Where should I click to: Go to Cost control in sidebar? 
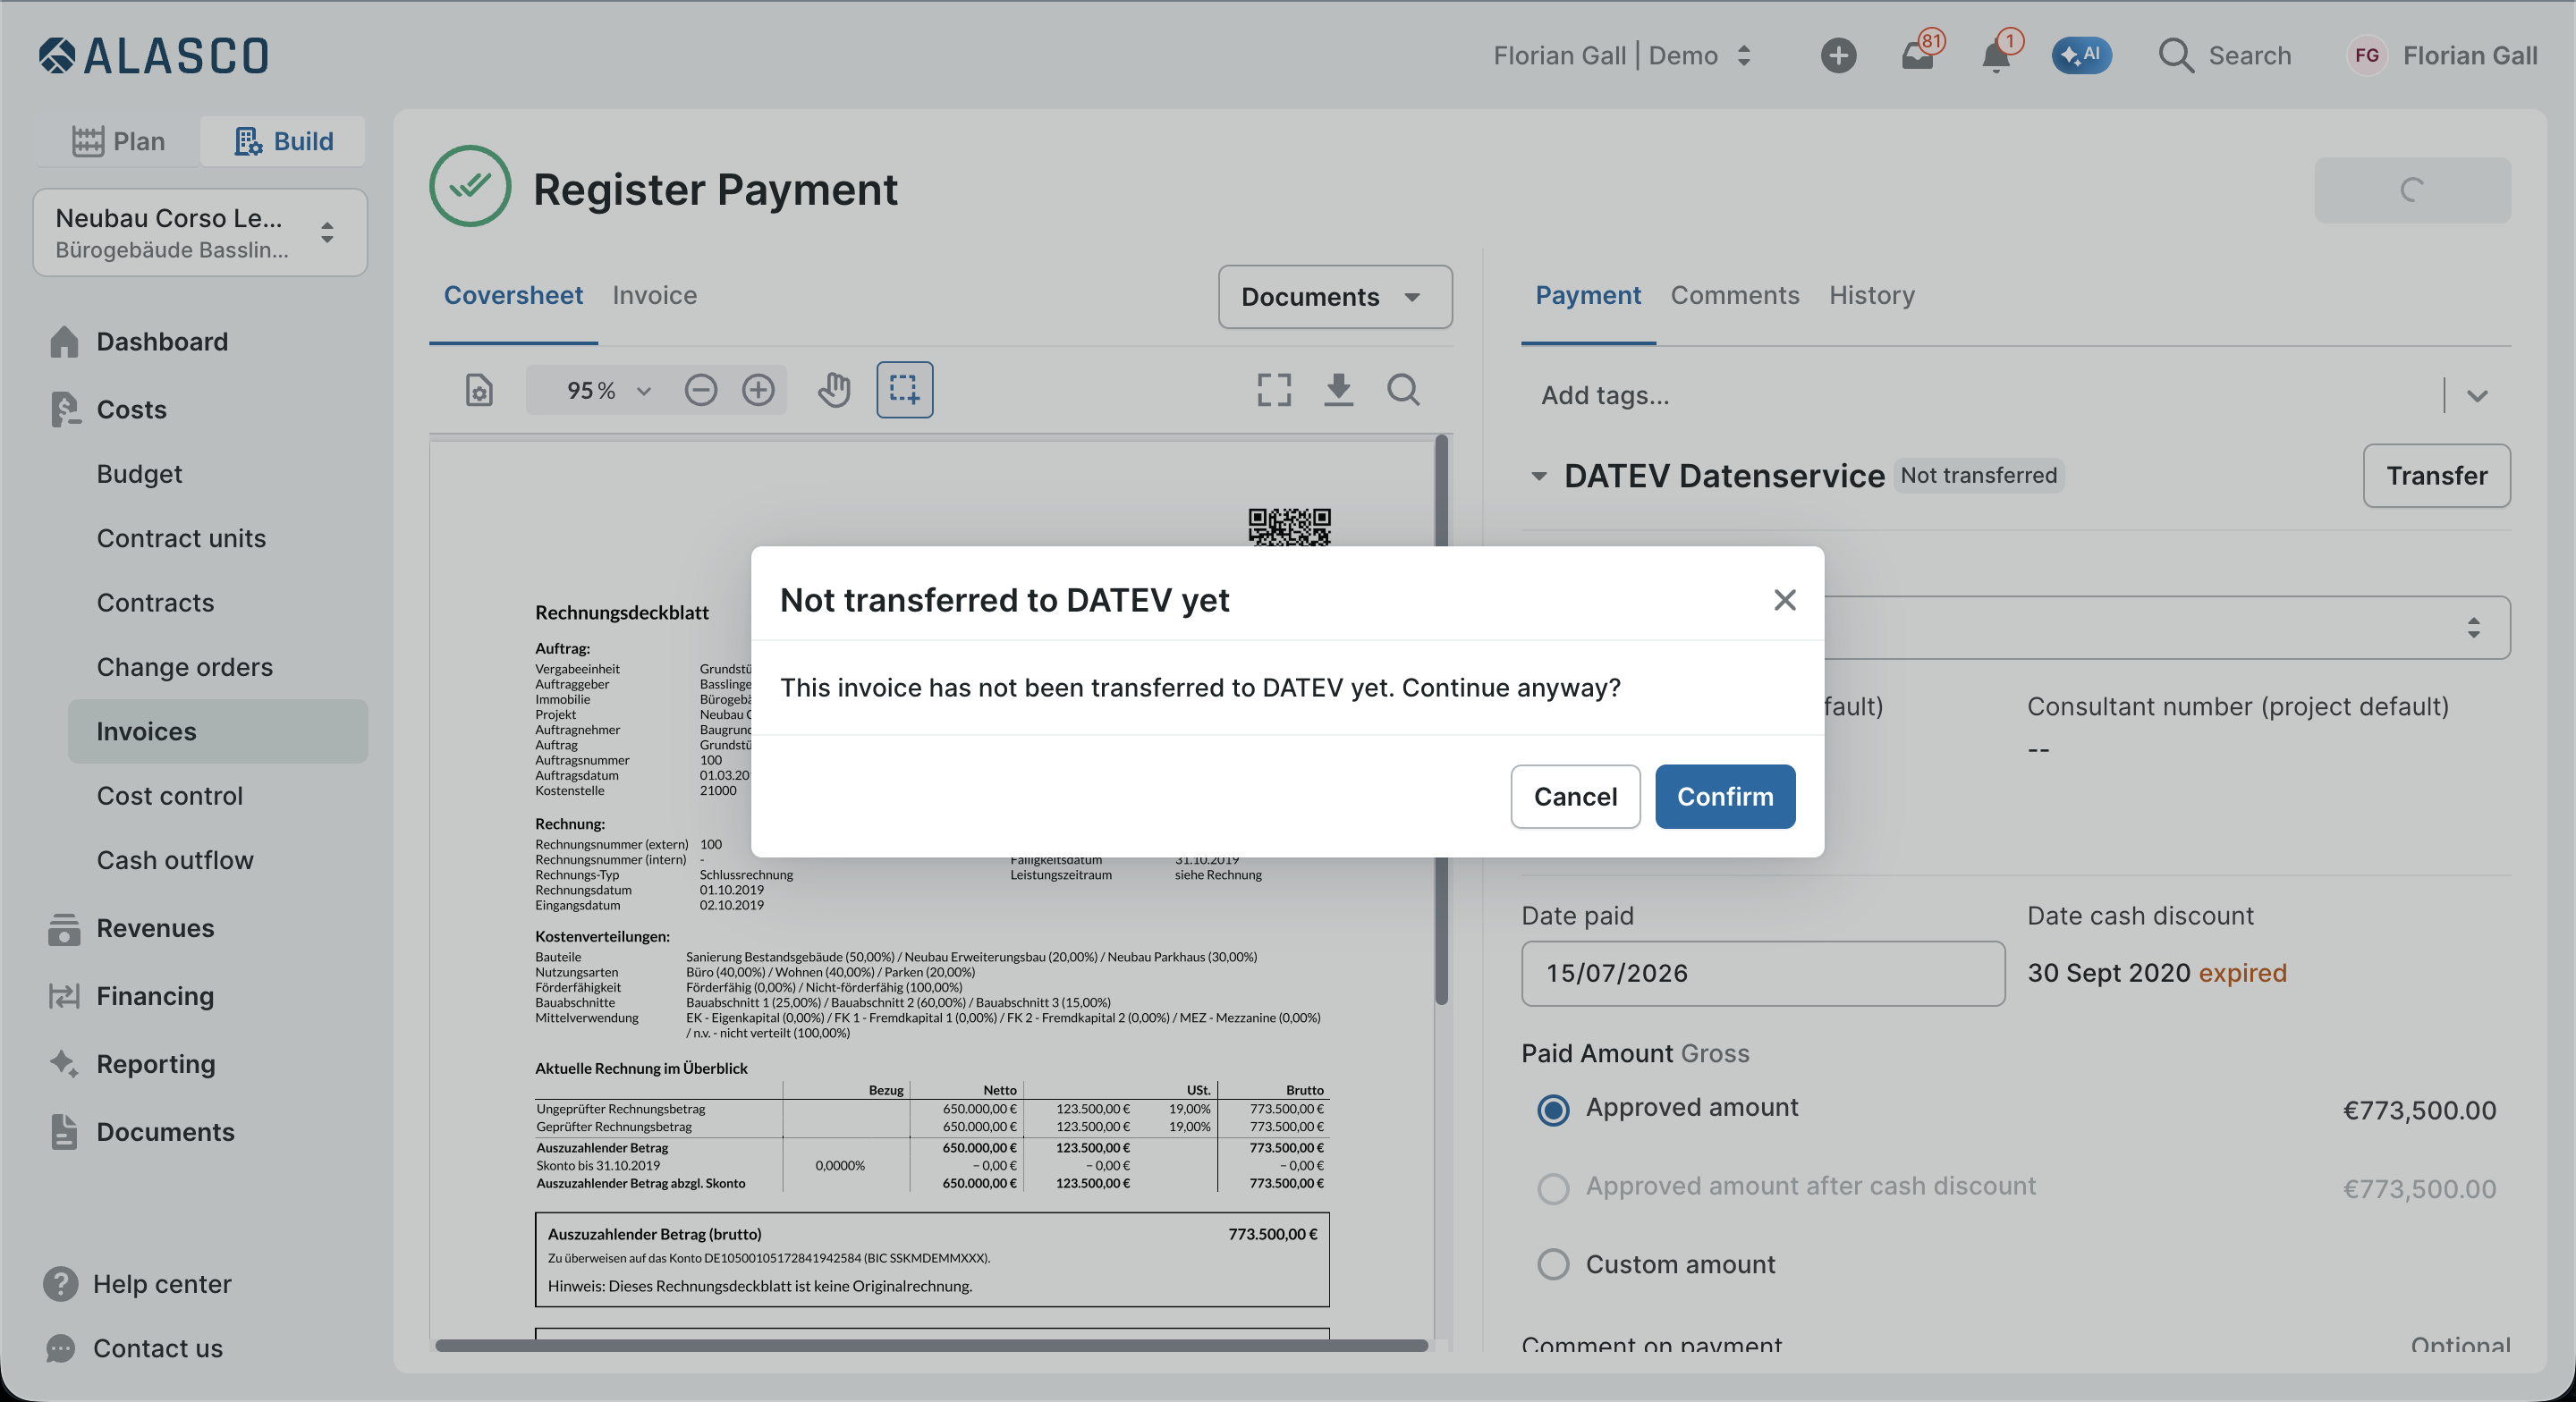[x=170, y=796]
